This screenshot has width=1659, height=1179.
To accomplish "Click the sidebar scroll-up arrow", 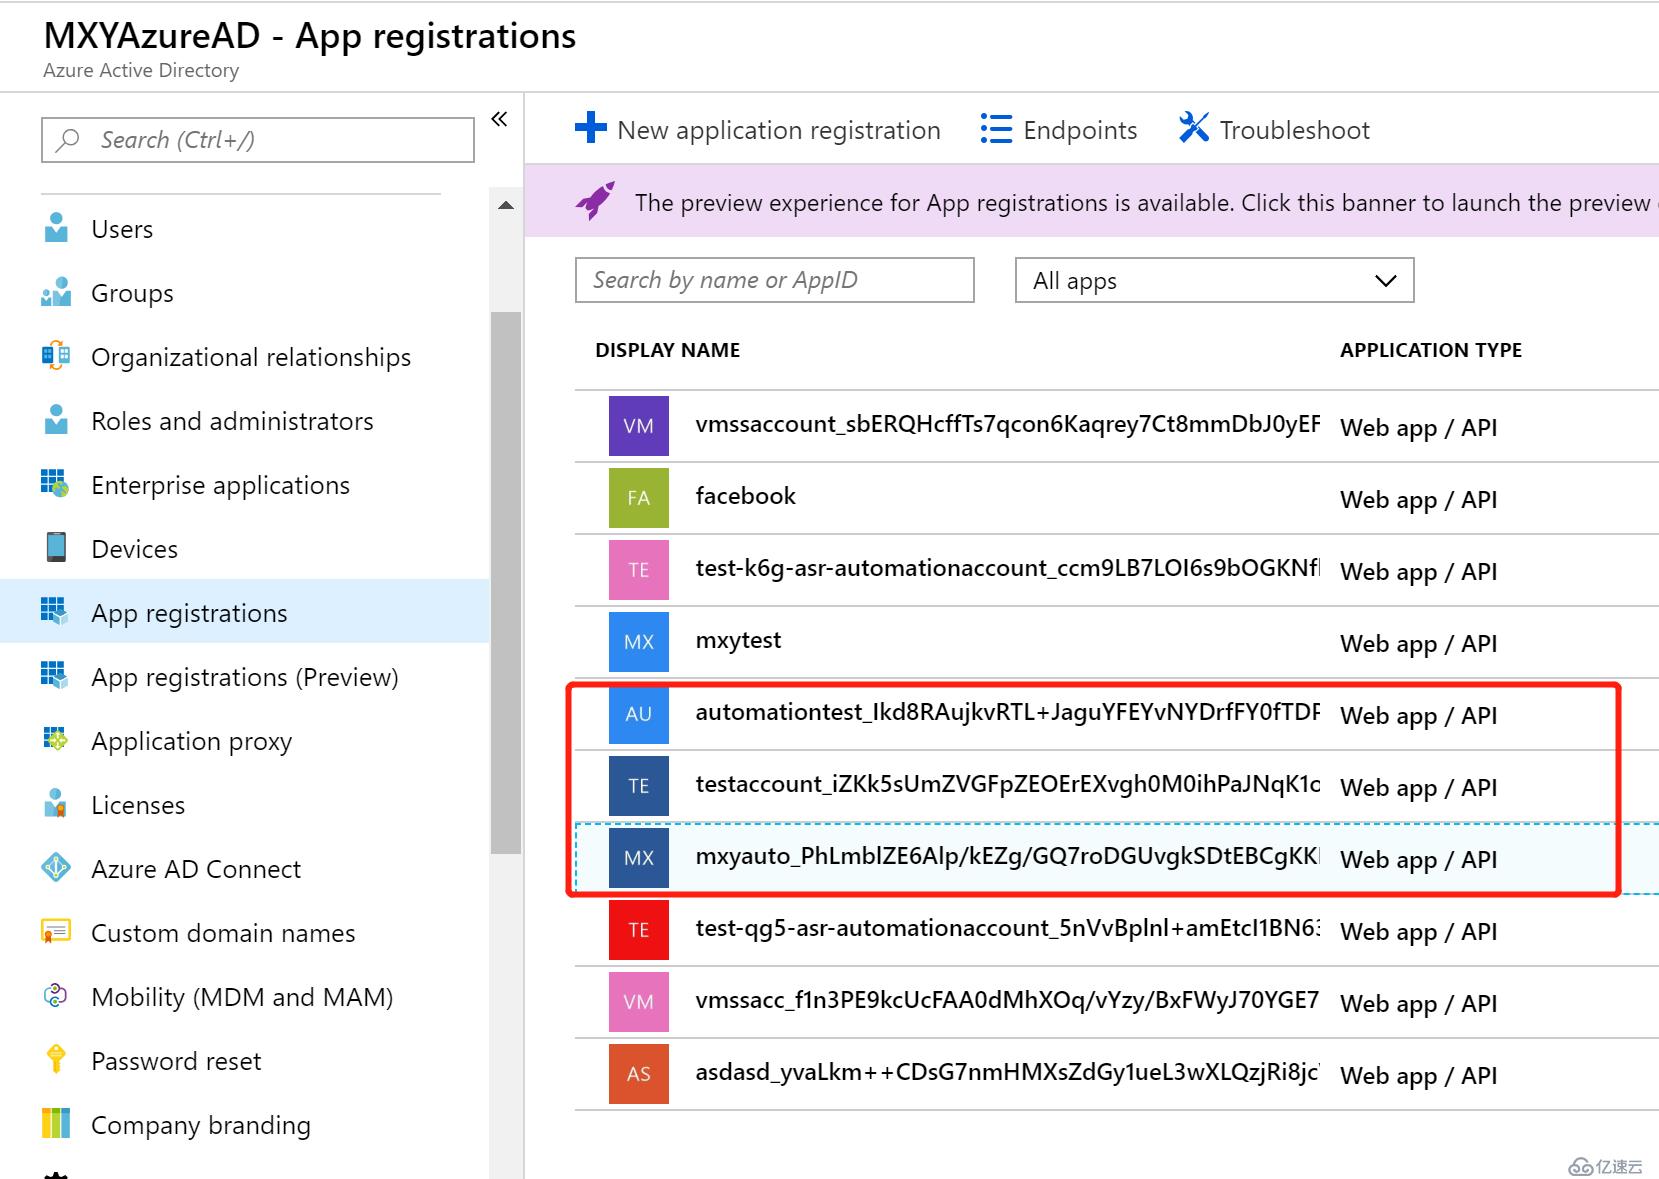I will 506,205.
